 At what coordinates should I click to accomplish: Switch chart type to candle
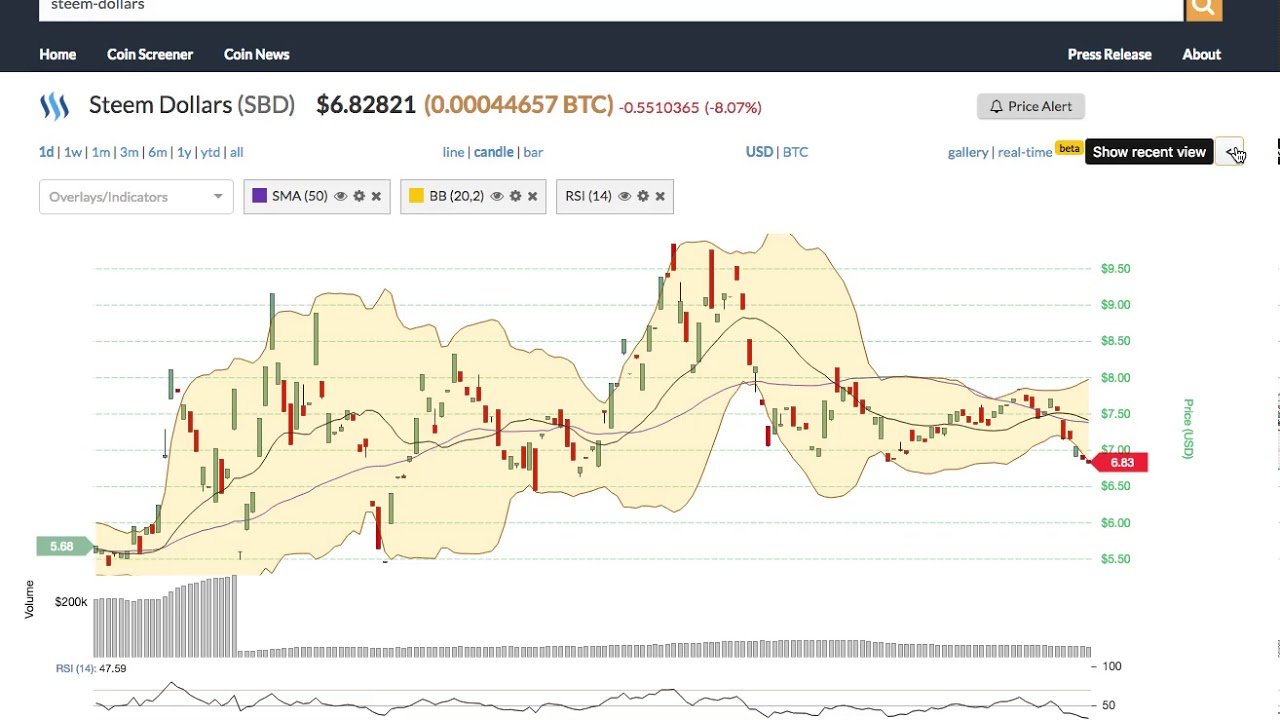[x=494, y=152]
